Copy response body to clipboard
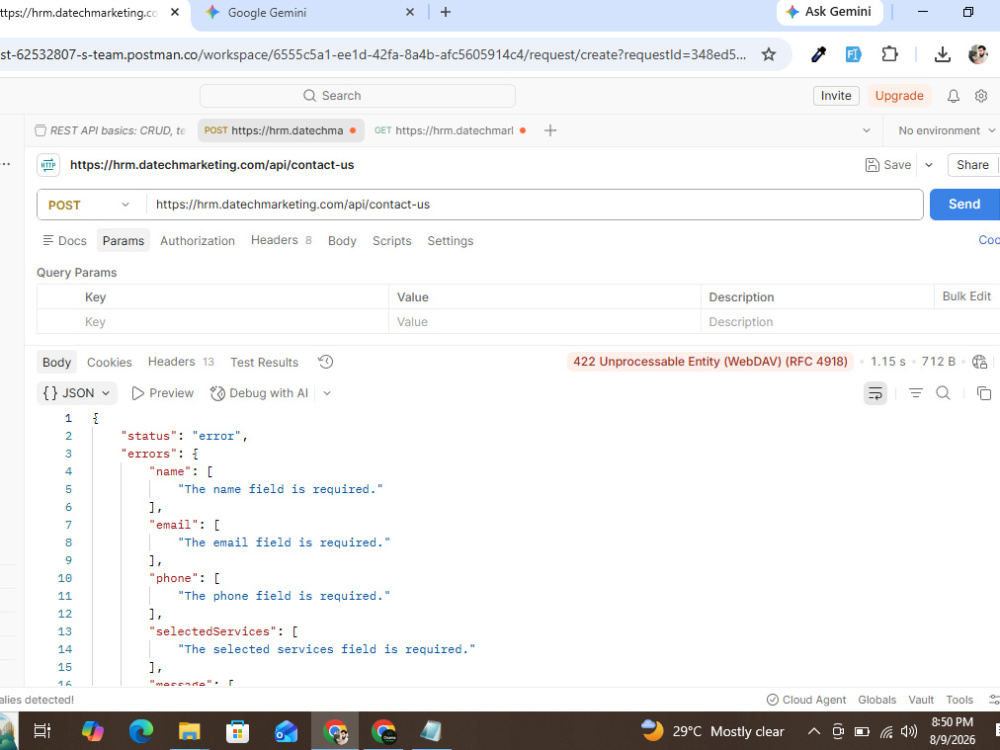The width and height of the screenshot is (1000, 750). pos(984,393)
